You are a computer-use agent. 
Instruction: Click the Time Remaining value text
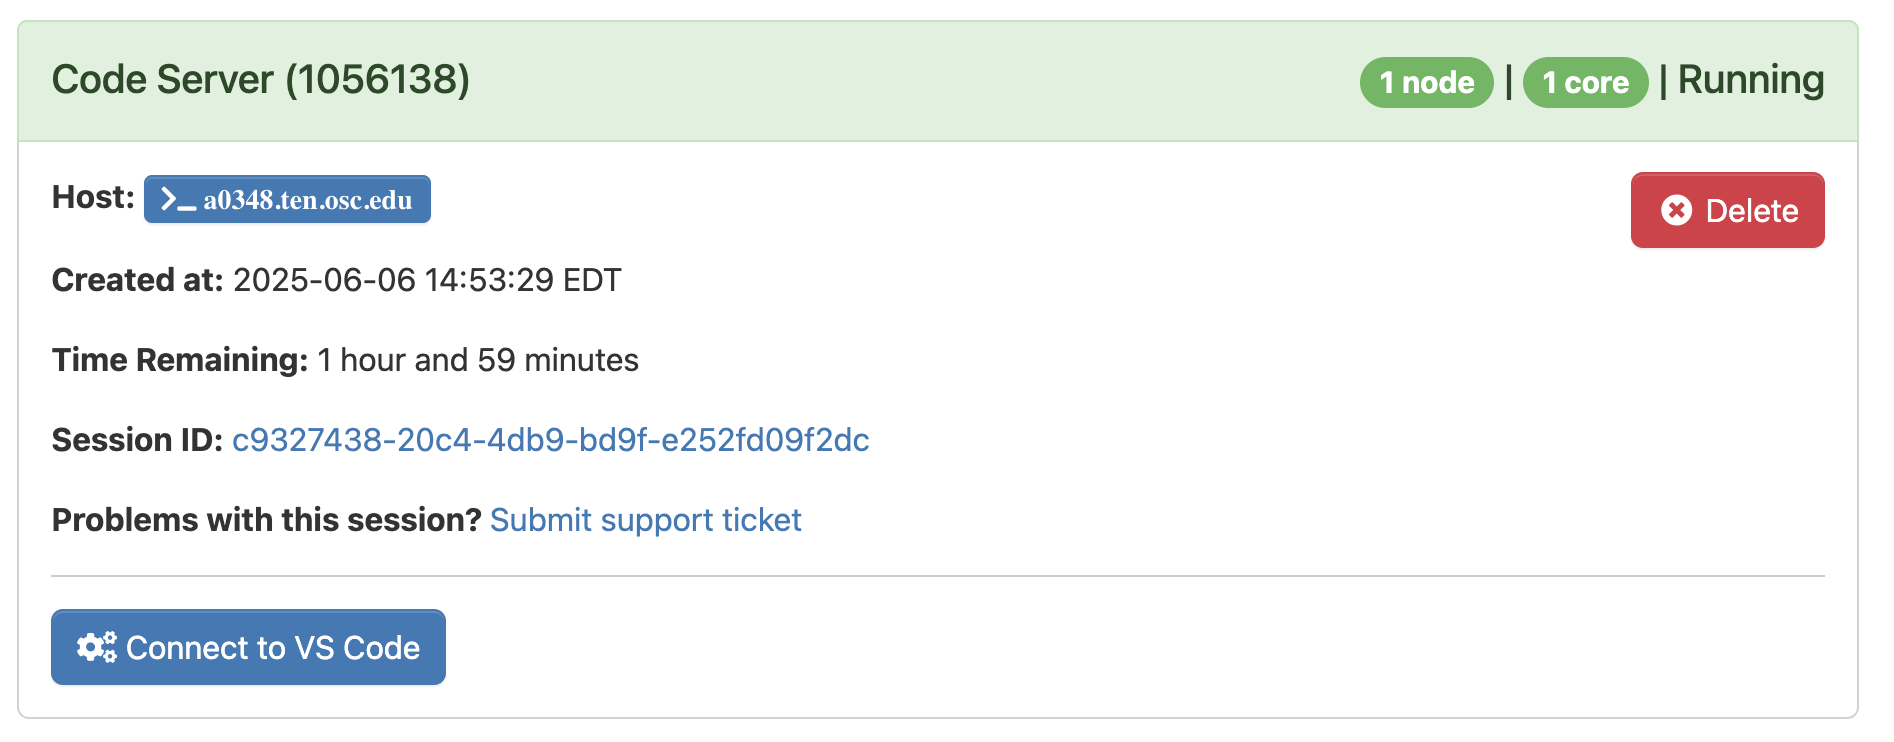click(x=478, y=360)
